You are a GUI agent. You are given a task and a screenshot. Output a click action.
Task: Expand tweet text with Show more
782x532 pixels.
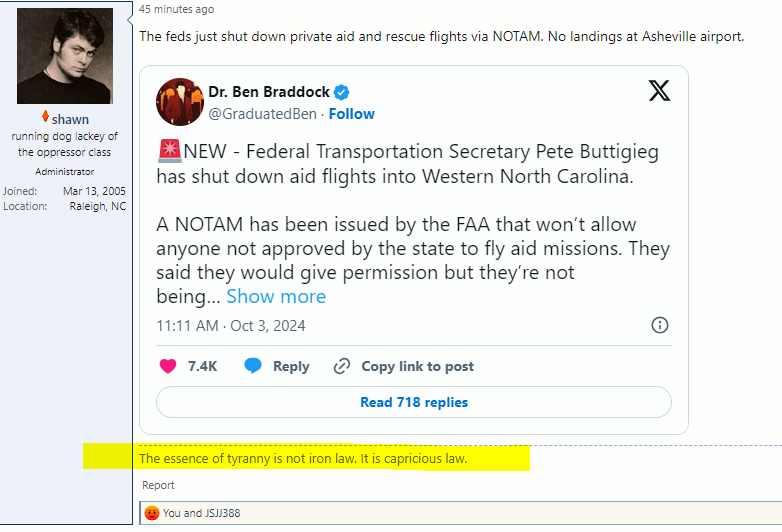276,296
